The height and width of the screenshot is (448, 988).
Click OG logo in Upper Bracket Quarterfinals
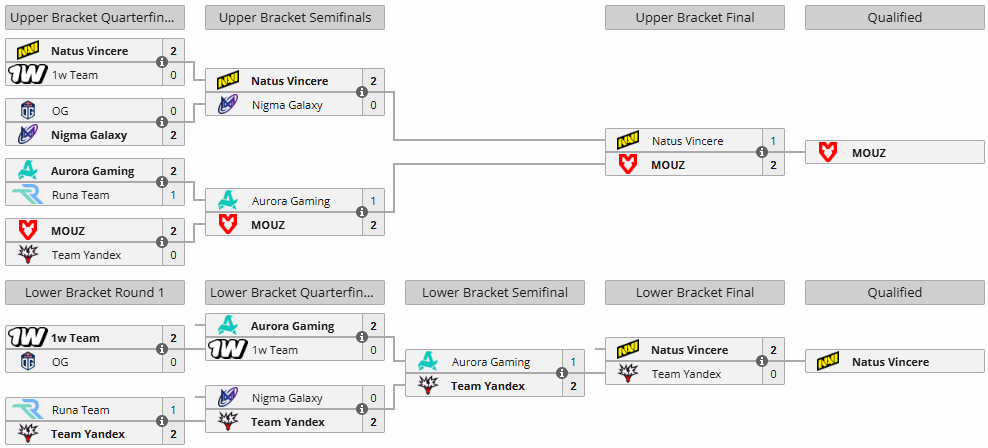pos(27,111)
